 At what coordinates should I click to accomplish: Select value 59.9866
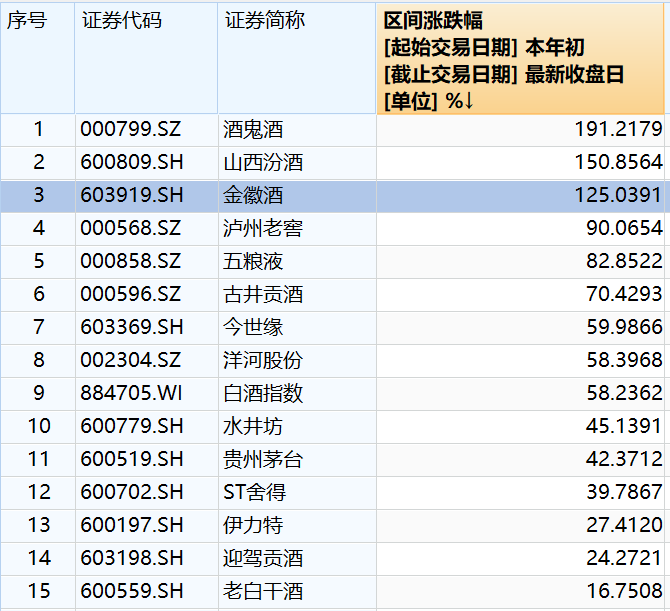pyautogui.click(x=624, y=327)
